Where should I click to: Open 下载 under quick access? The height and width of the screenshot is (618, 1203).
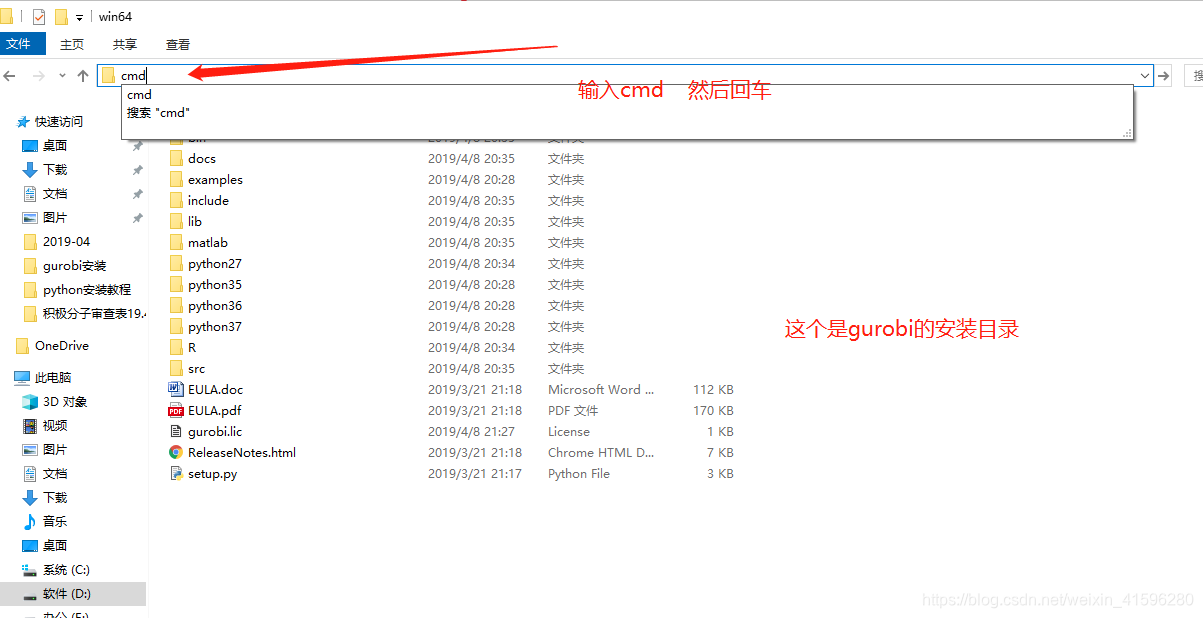pyautogui.click(x=55, y=170)
